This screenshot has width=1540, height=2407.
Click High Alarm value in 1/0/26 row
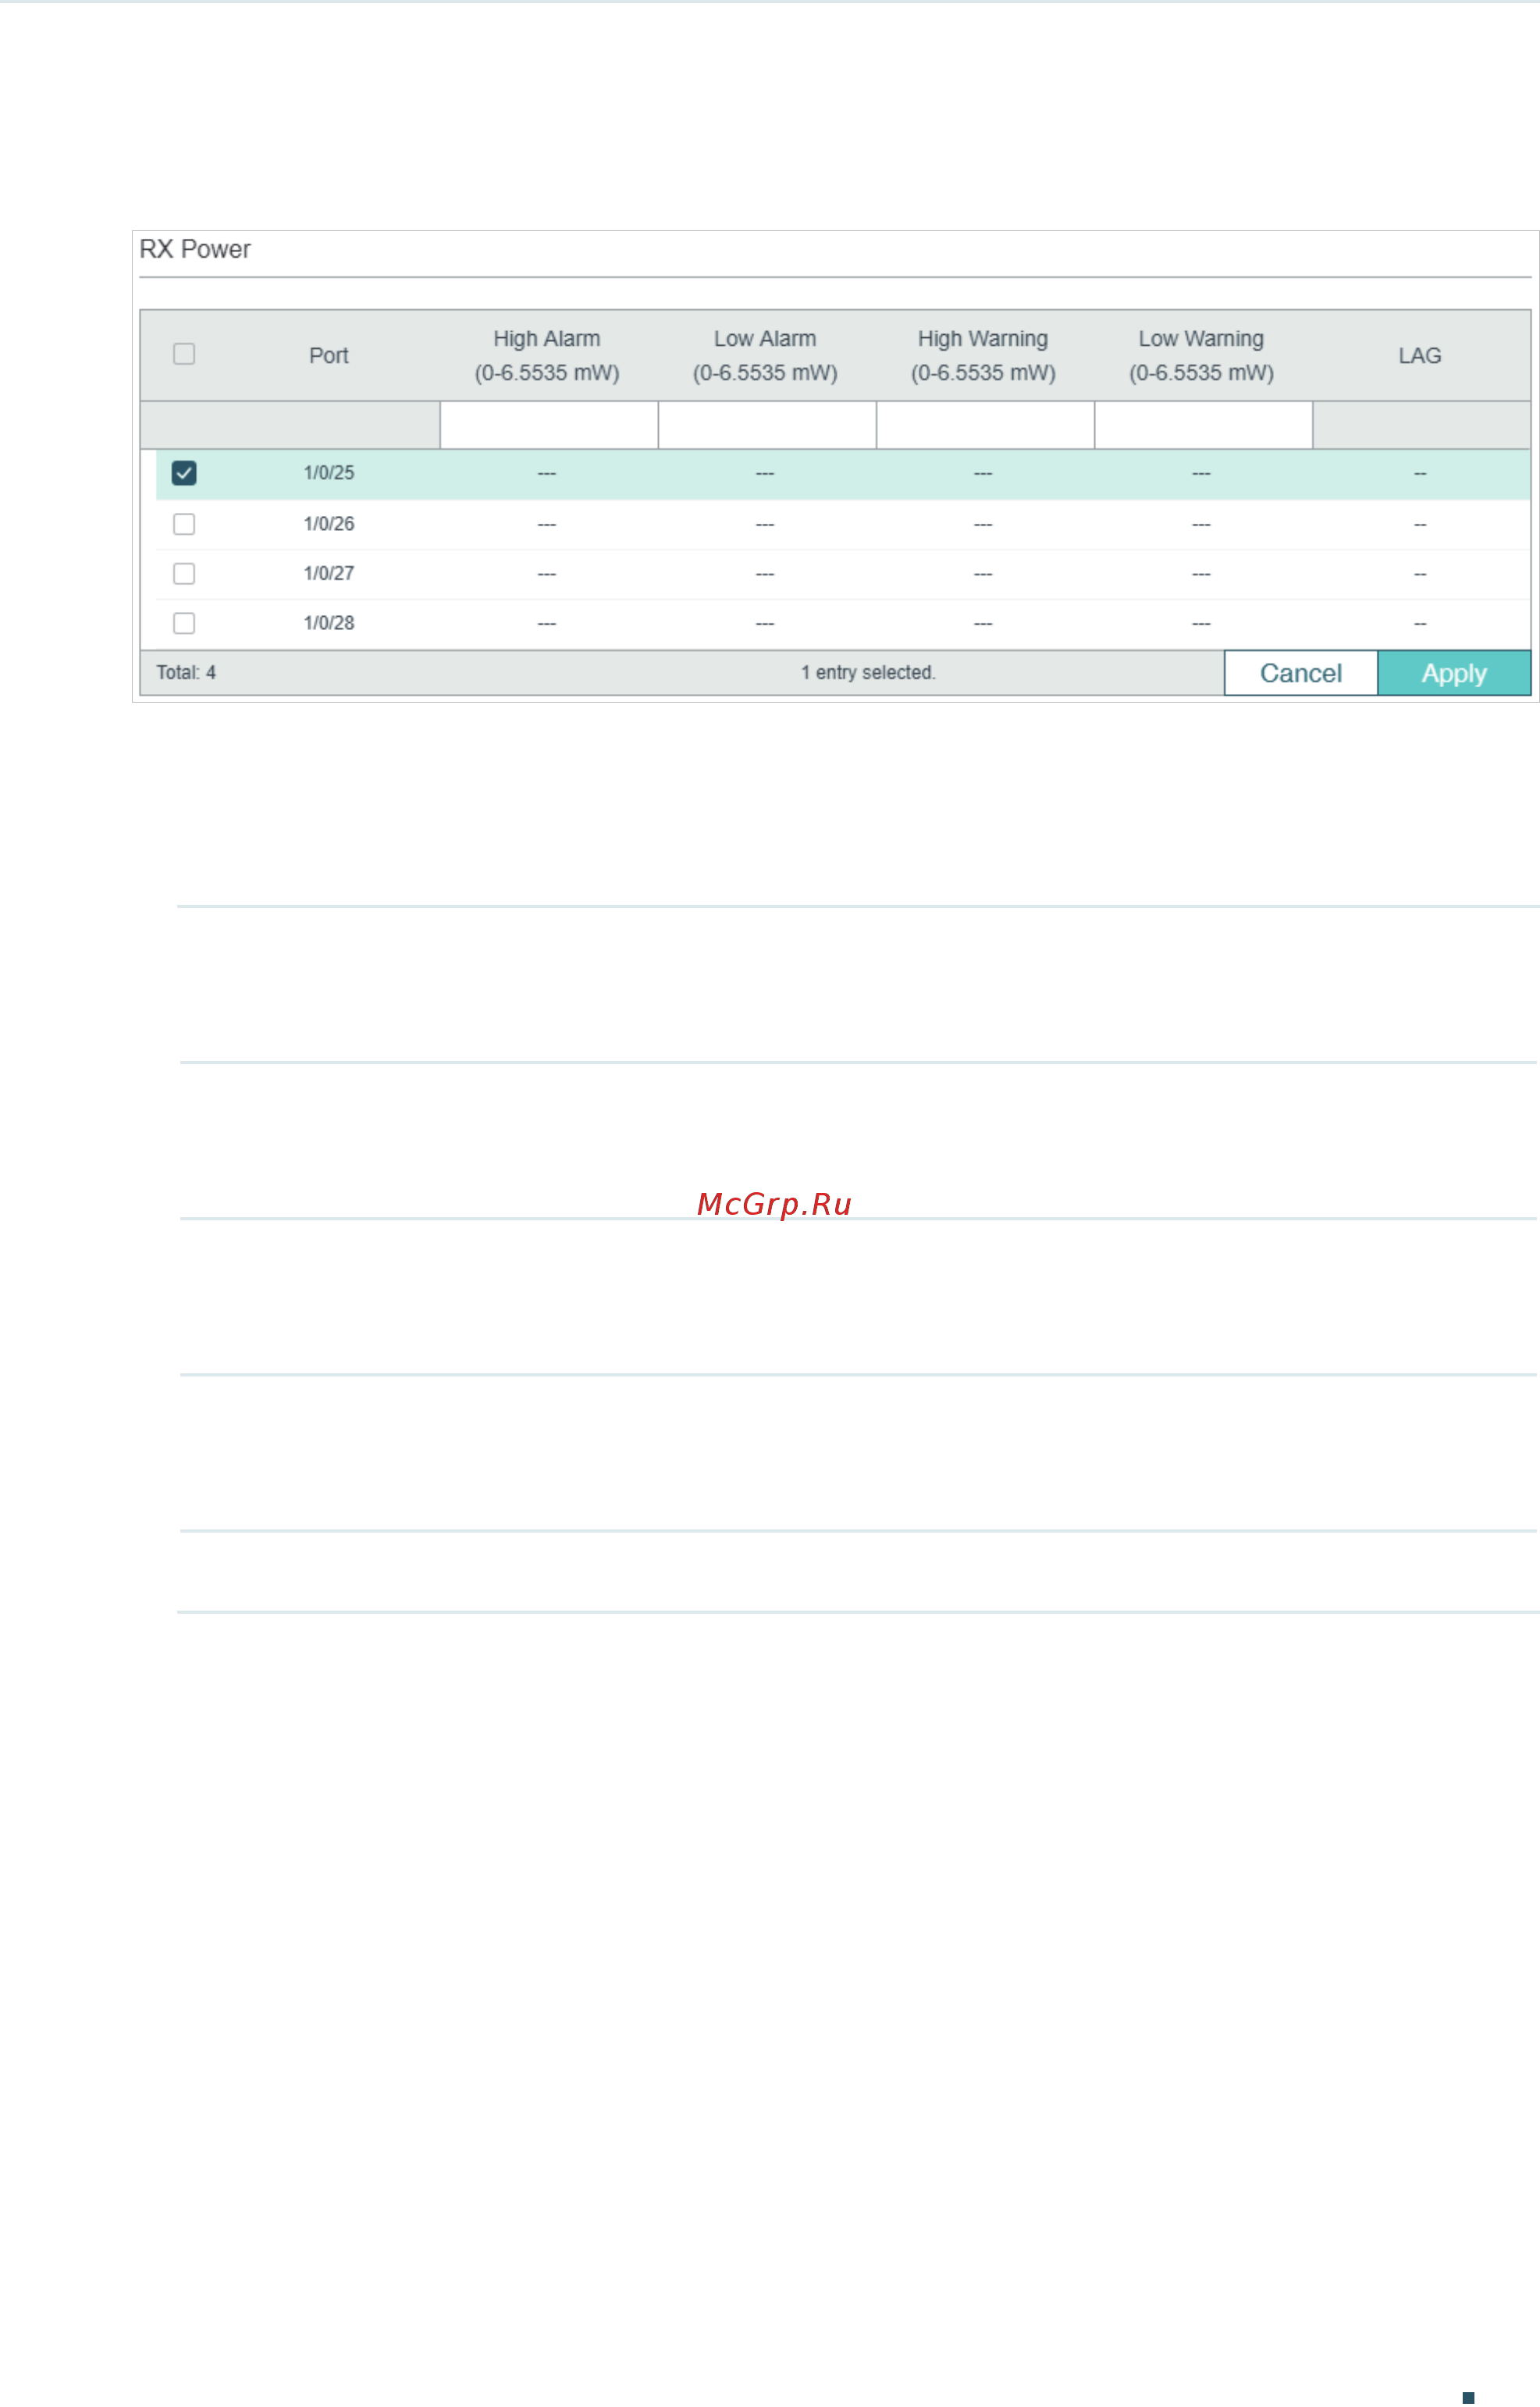547,524
